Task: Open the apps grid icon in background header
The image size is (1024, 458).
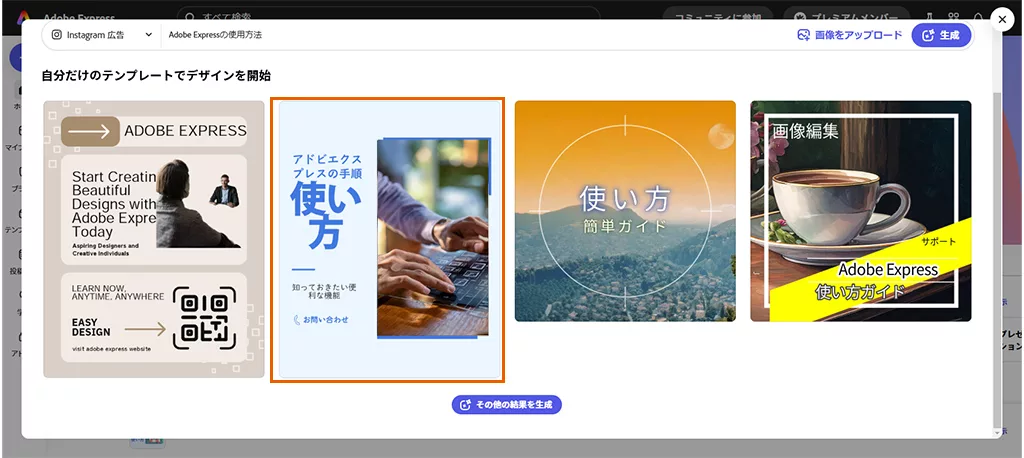Action: point(954,16)
